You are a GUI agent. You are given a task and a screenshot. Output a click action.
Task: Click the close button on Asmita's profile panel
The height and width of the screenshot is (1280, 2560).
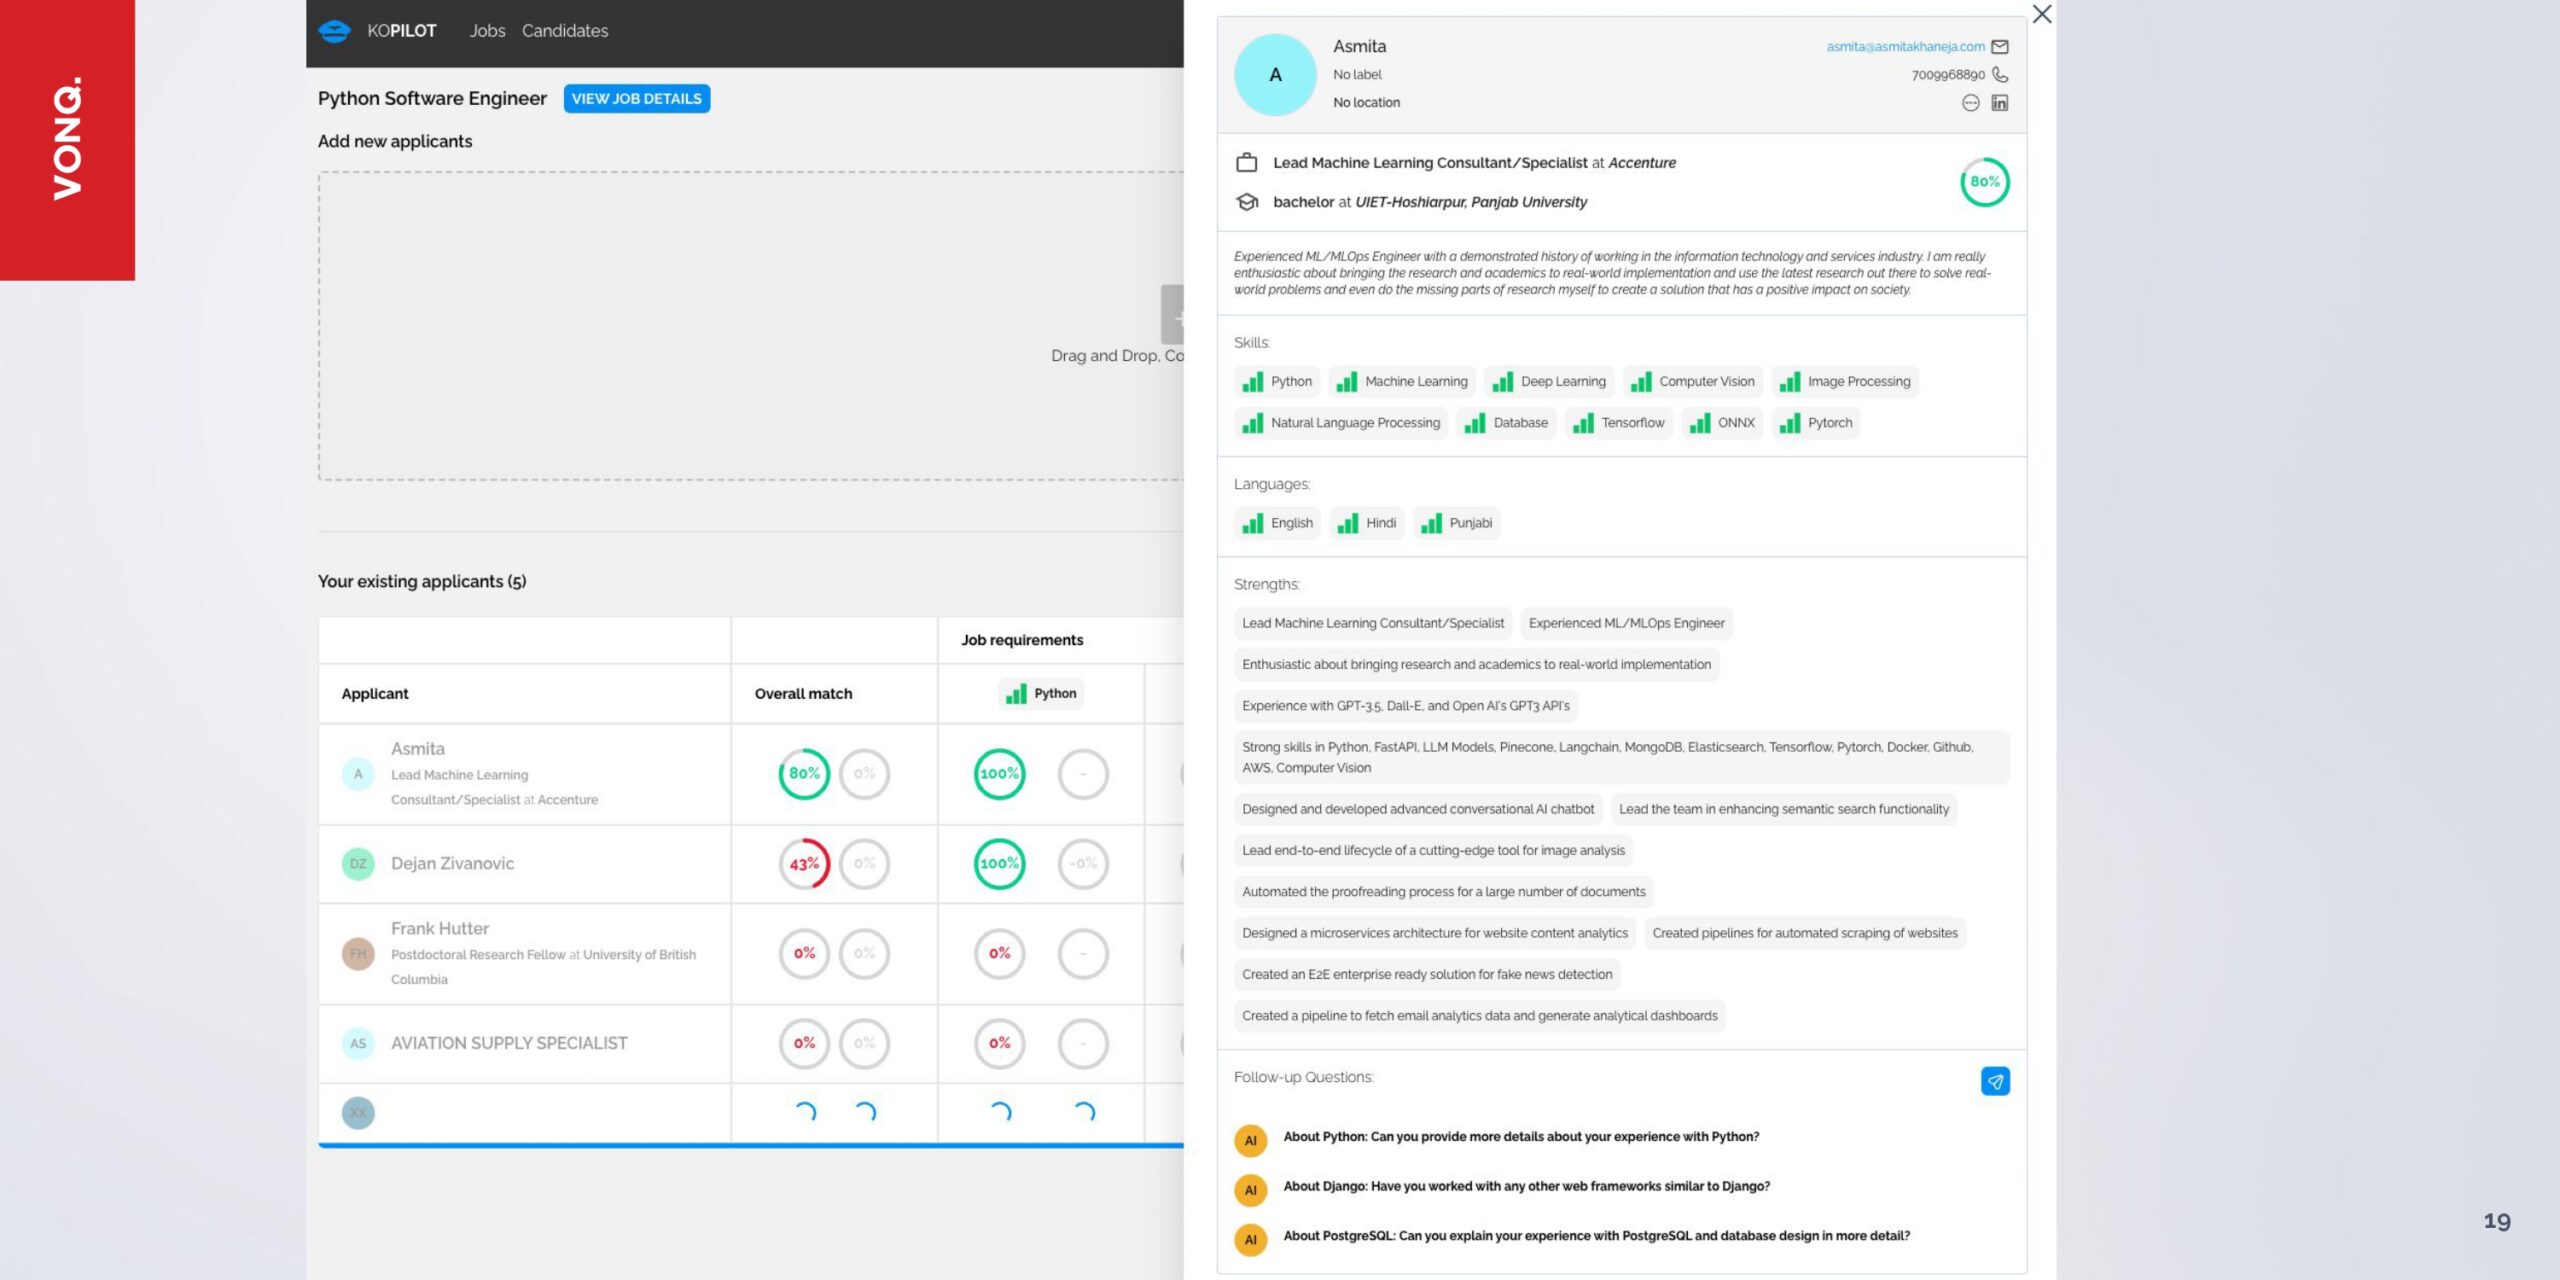point(2041,13)
